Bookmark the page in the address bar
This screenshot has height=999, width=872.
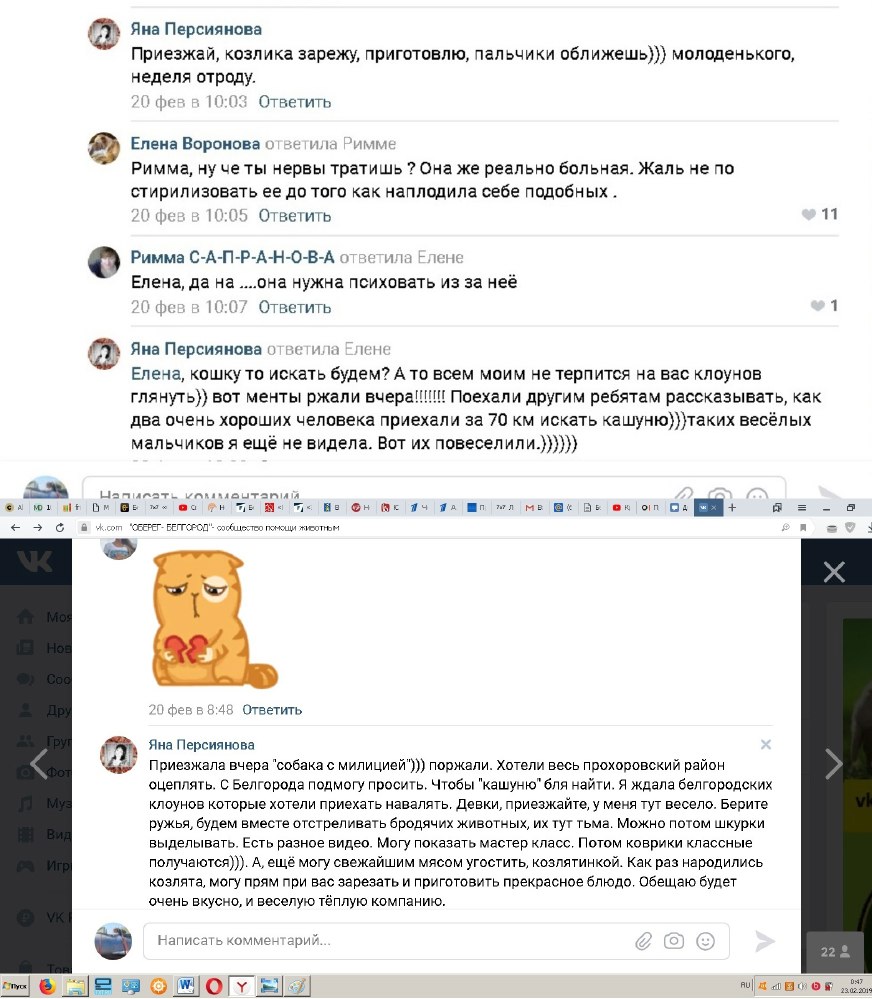[803, 528]
